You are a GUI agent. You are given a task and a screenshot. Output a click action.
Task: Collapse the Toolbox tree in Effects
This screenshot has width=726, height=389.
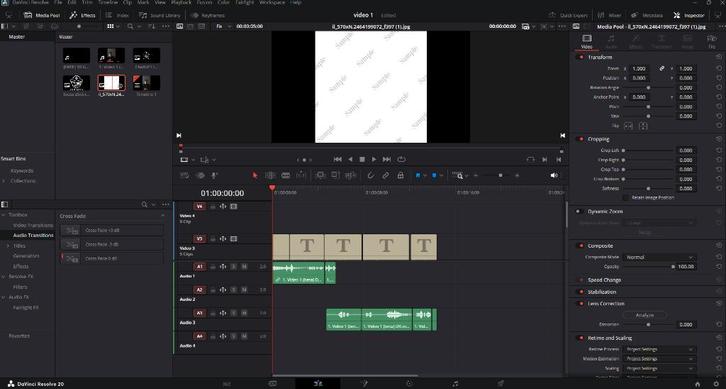coord(3,215)
